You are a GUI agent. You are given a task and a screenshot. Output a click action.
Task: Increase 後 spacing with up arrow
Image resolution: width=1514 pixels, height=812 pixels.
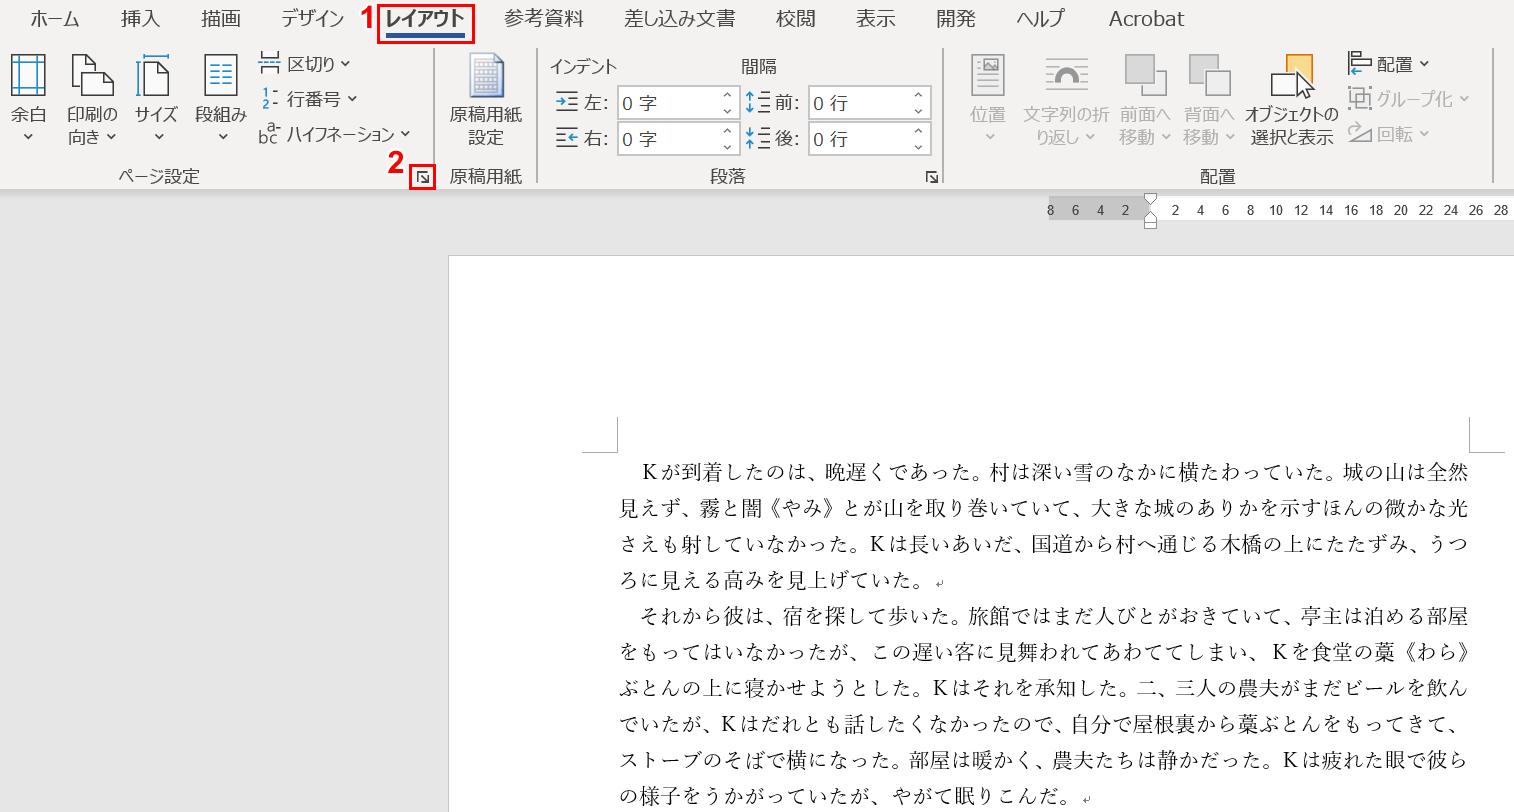click(918, 131)
